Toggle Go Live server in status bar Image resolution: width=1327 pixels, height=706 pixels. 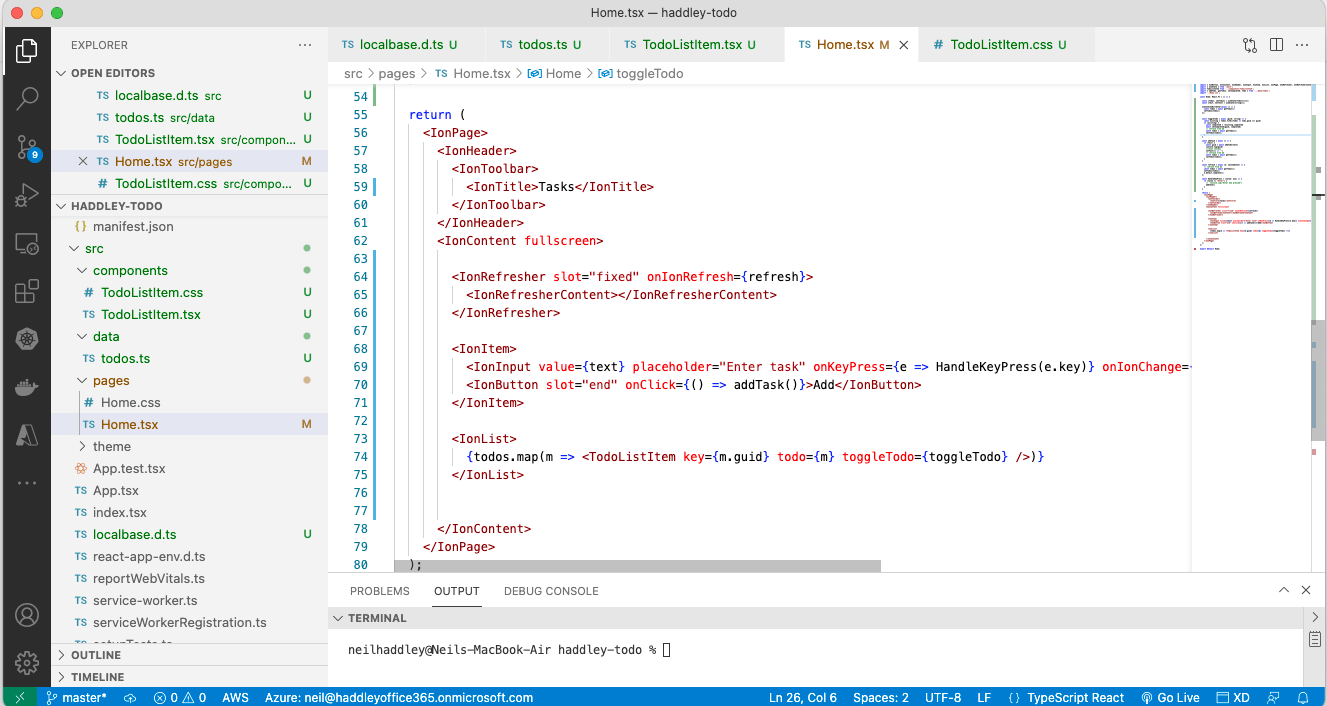1170,697
